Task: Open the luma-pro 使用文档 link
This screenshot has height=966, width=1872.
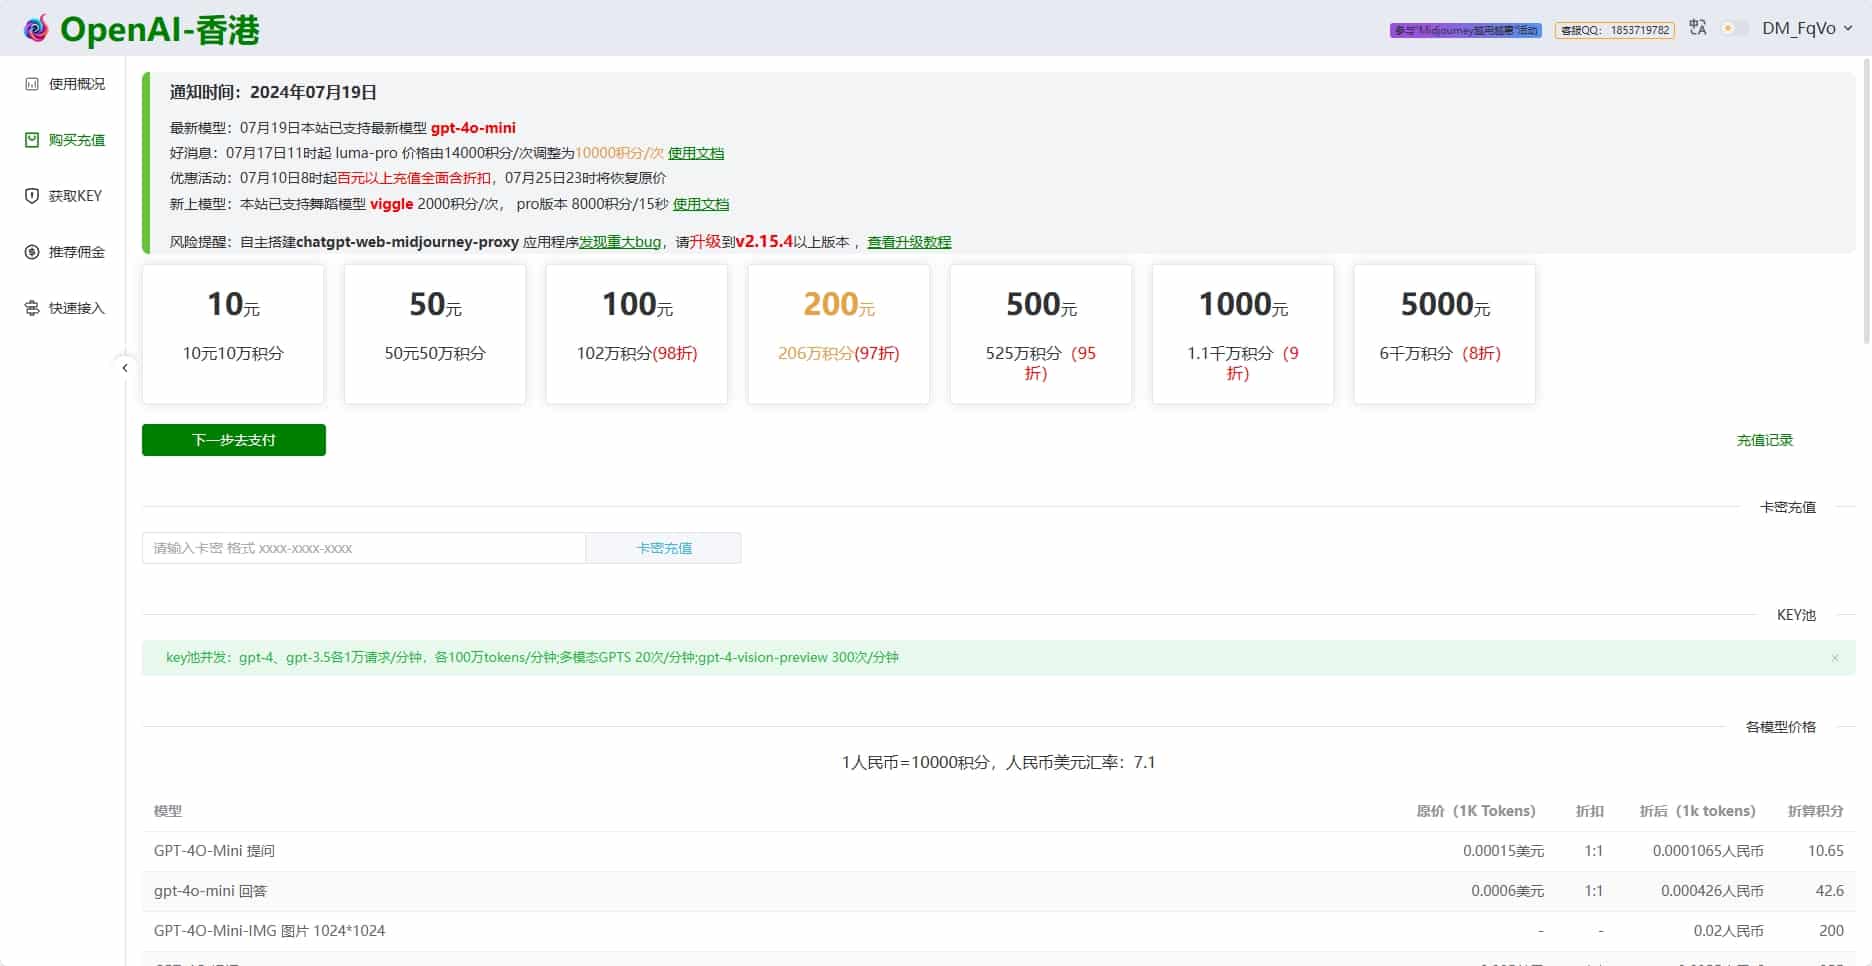Action: (x=696, y=153)
